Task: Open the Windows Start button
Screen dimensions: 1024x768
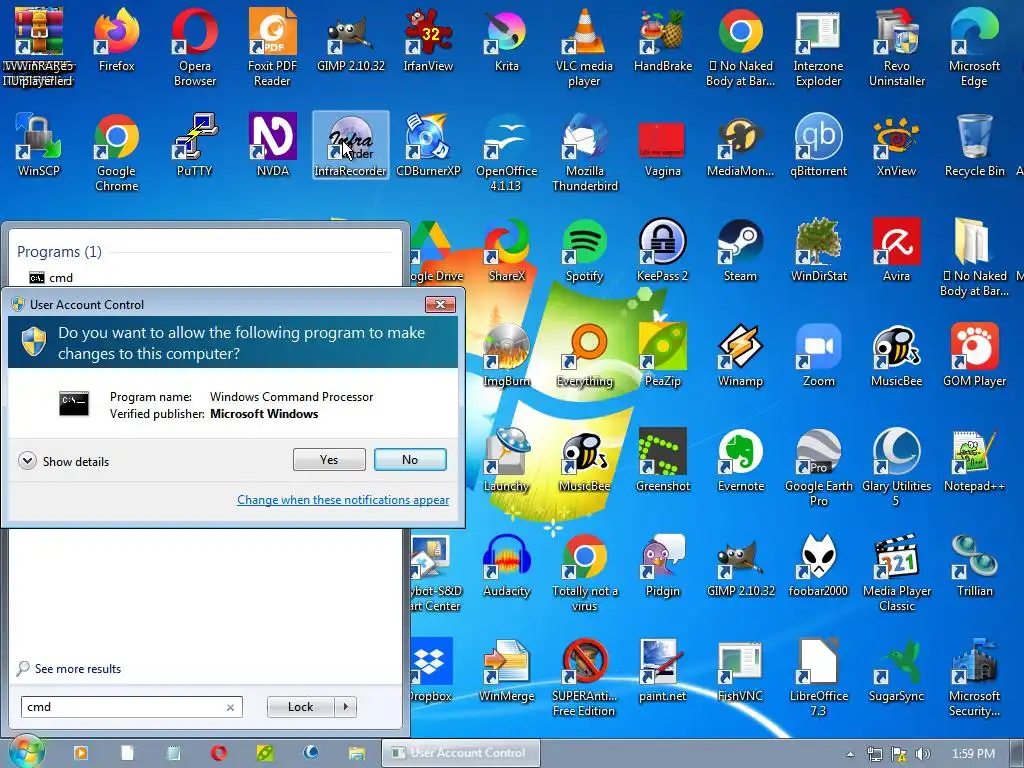Action: point(26,752)
